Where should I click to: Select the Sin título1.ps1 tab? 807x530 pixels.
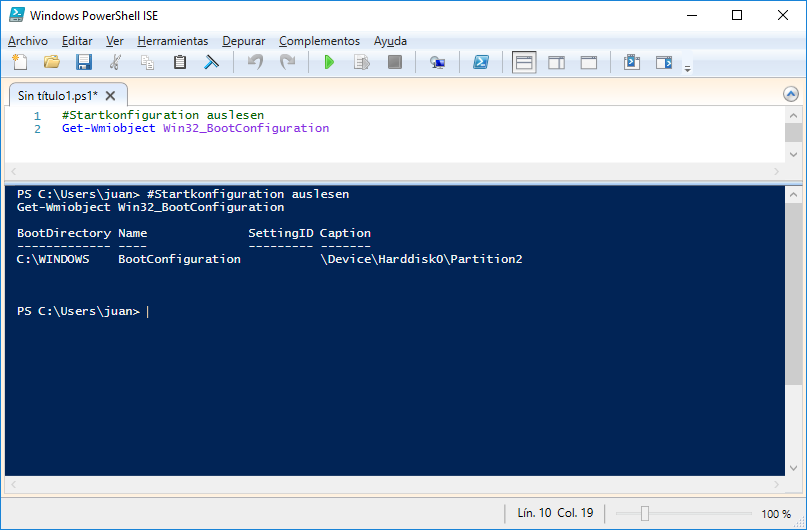point(58,96)
